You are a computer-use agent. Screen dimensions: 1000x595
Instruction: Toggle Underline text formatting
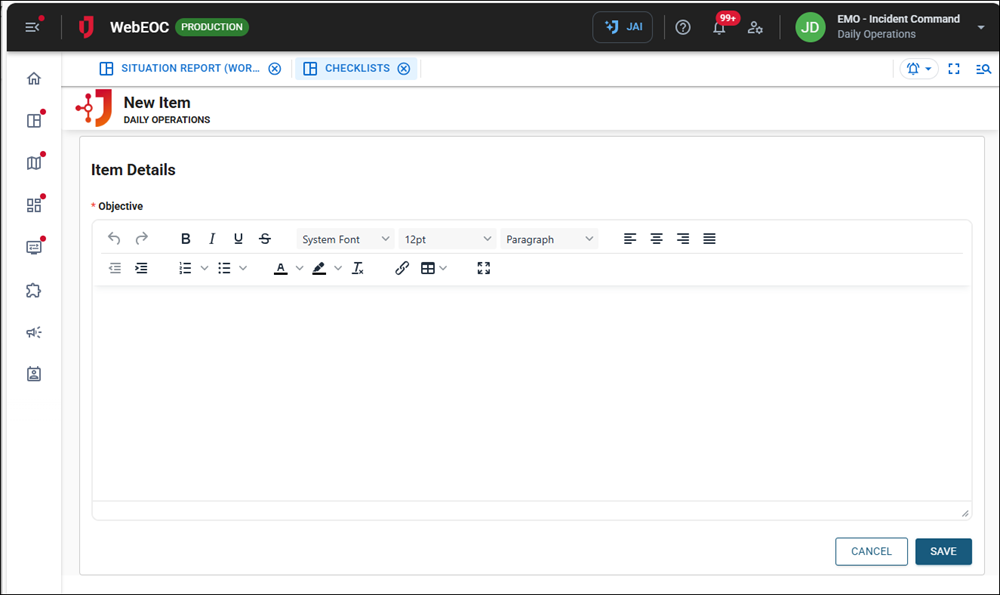(238, 239)
